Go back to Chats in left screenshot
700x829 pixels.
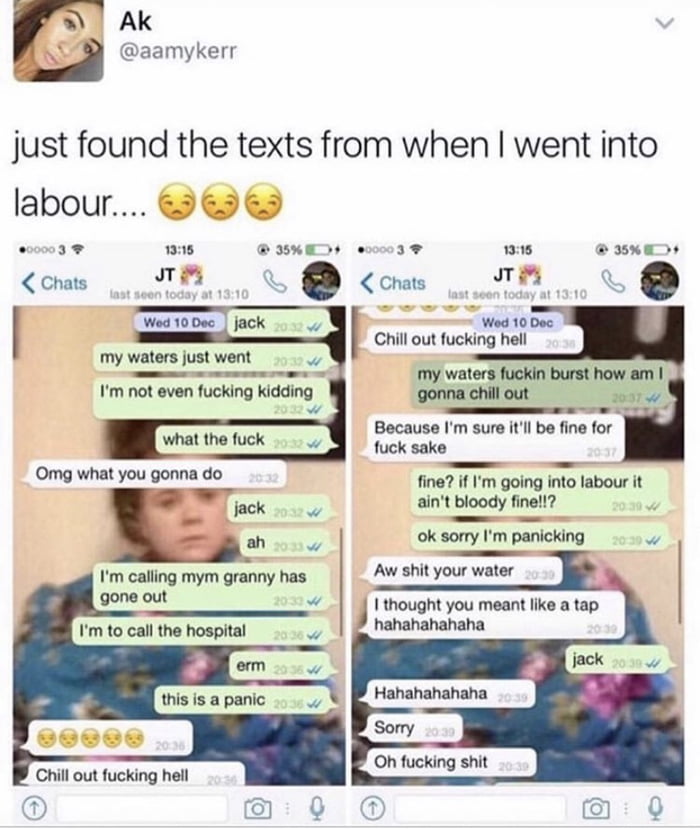tap(54, 283)
